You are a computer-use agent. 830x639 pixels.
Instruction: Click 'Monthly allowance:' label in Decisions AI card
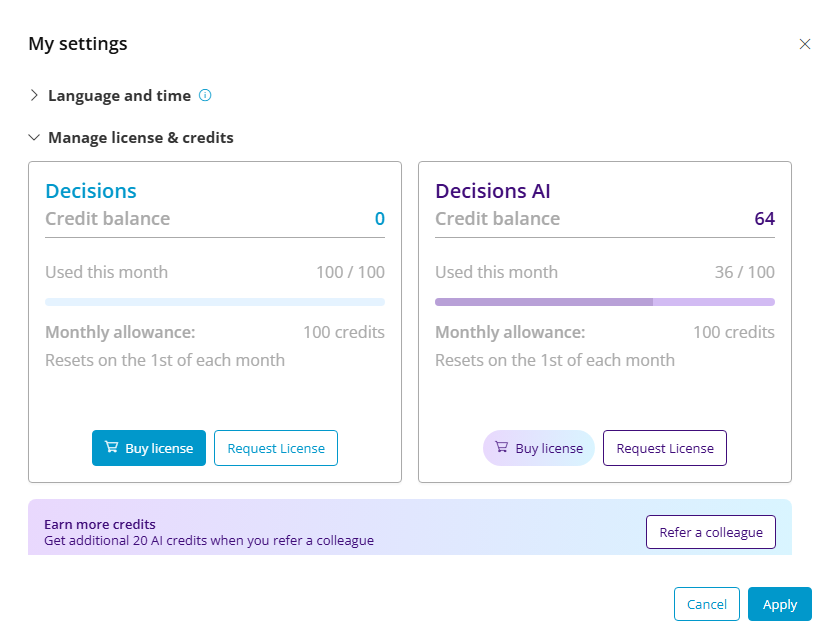pyautogui.click(x=510, y=332)
